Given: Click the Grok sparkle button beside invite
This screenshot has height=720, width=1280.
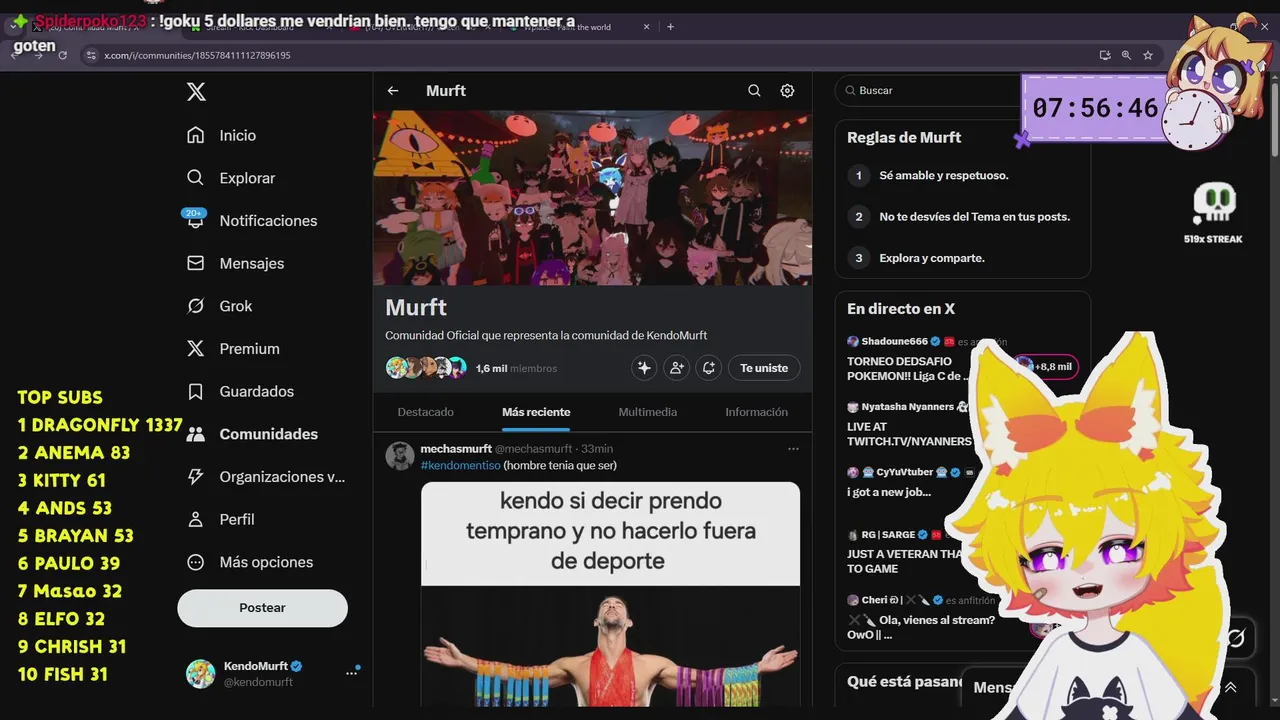Looking at the screenshot, I should tap(644, 368).
